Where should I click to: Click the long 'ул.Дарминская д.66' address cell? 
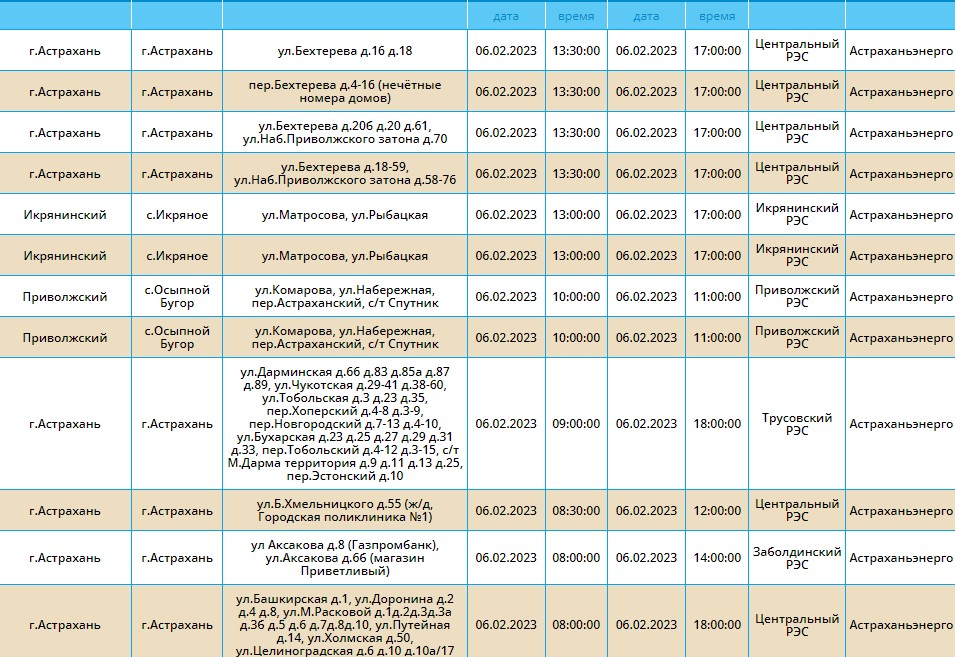pos(344,423)
